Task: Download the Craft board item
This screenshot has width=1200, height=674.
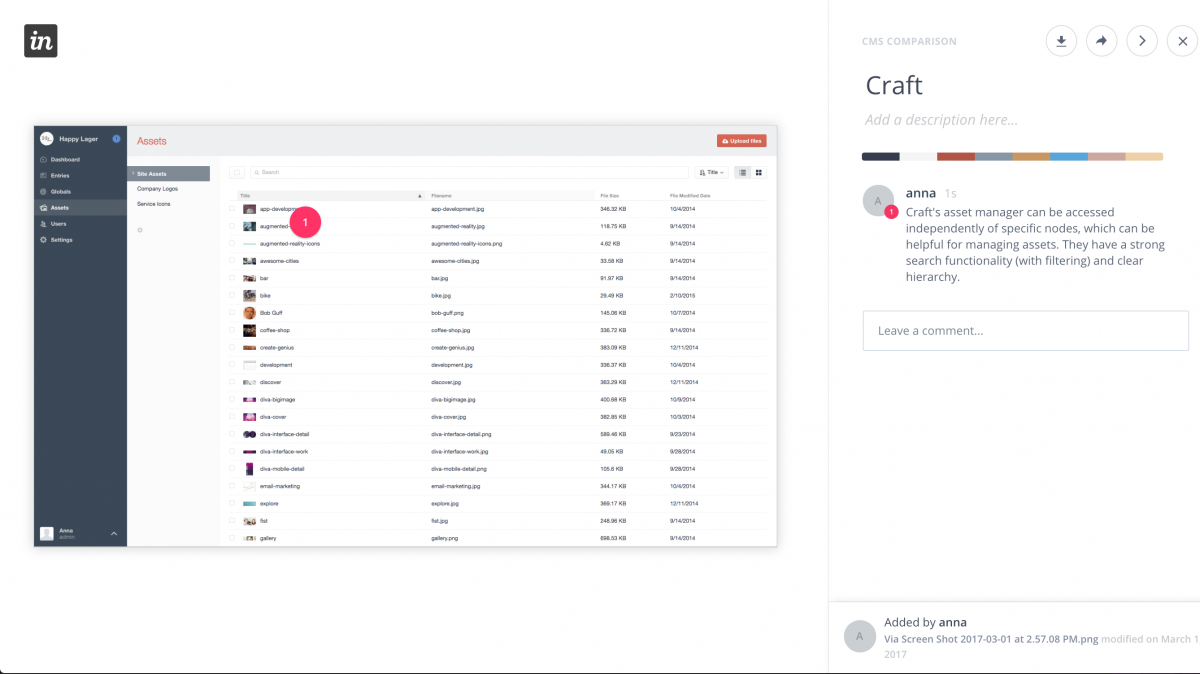Action: [1061, 41]
